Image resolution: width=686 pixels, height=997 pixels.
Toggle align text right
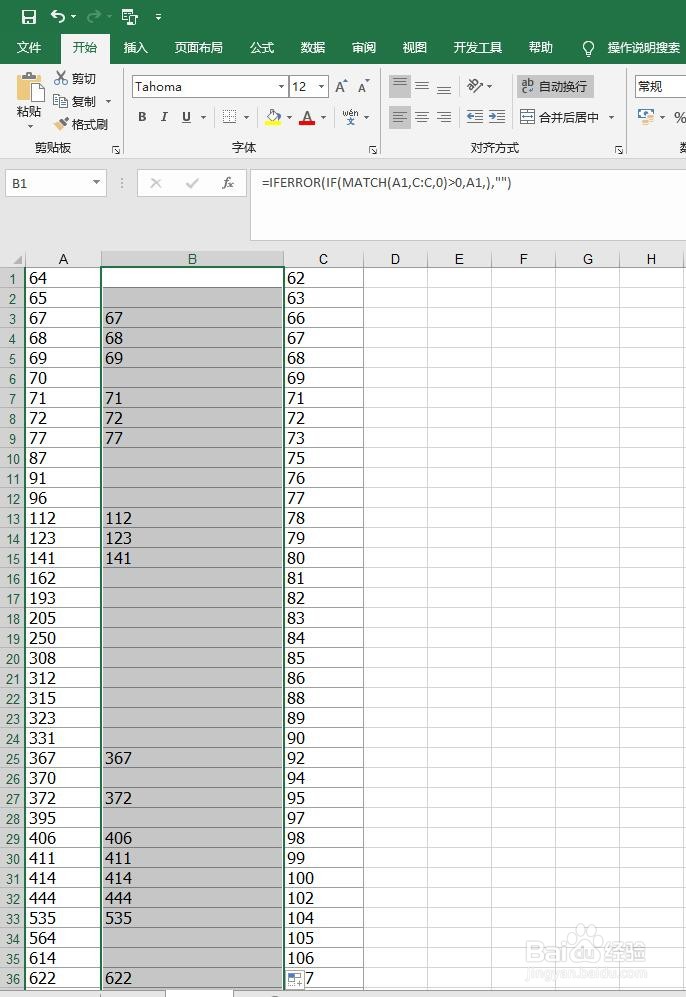coord(444,117)
